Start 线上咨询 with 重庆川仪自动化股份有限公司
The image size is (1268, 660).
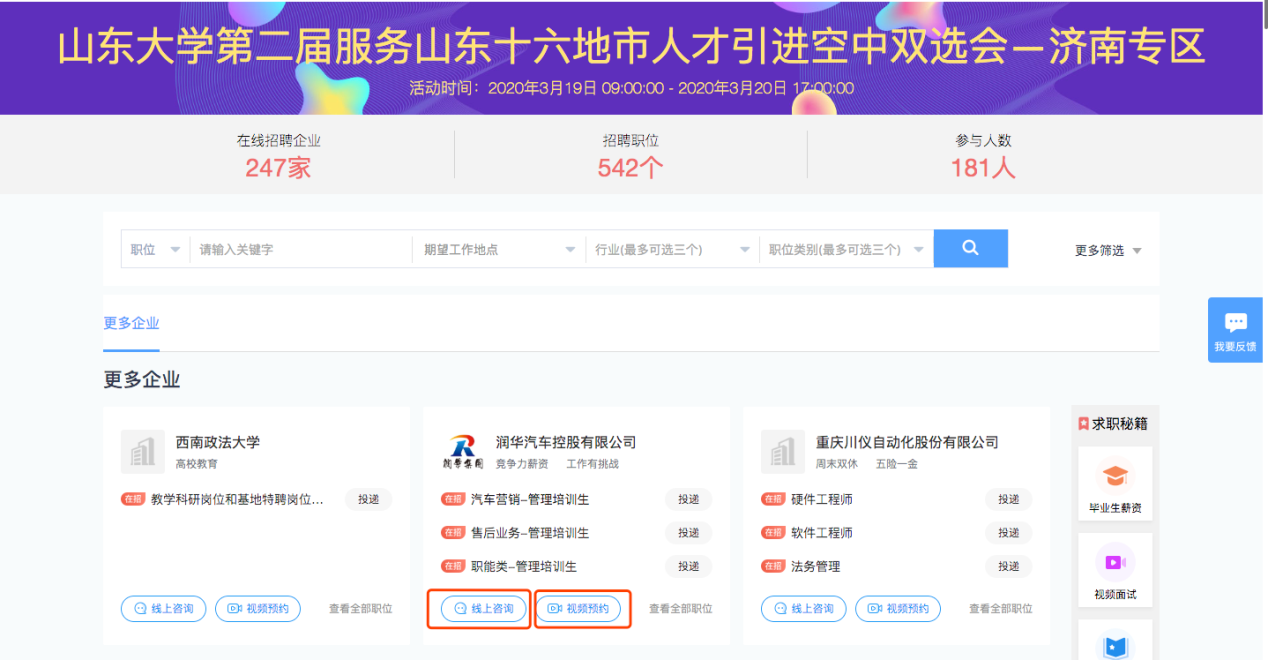[x=804, y=608]
